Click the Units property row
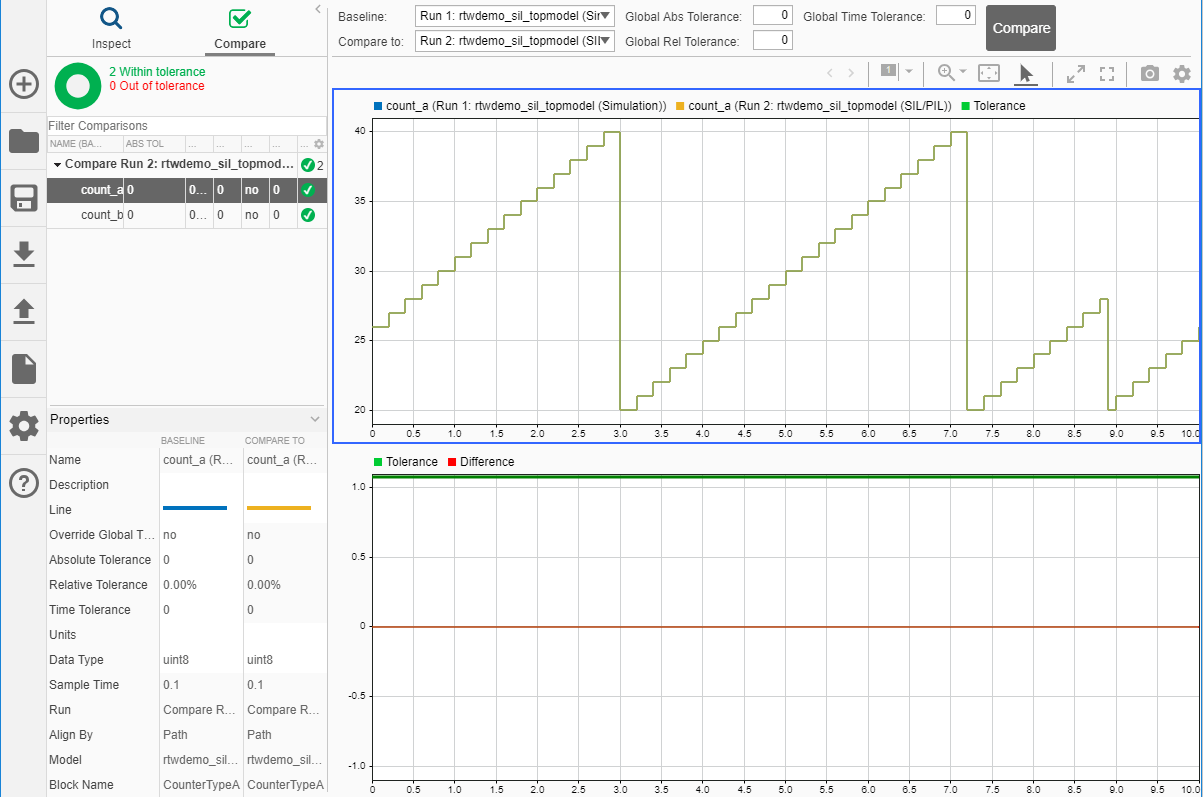The height and width of the screenshot is (797, 1203). pyautogui.click(x=187, y=635)
